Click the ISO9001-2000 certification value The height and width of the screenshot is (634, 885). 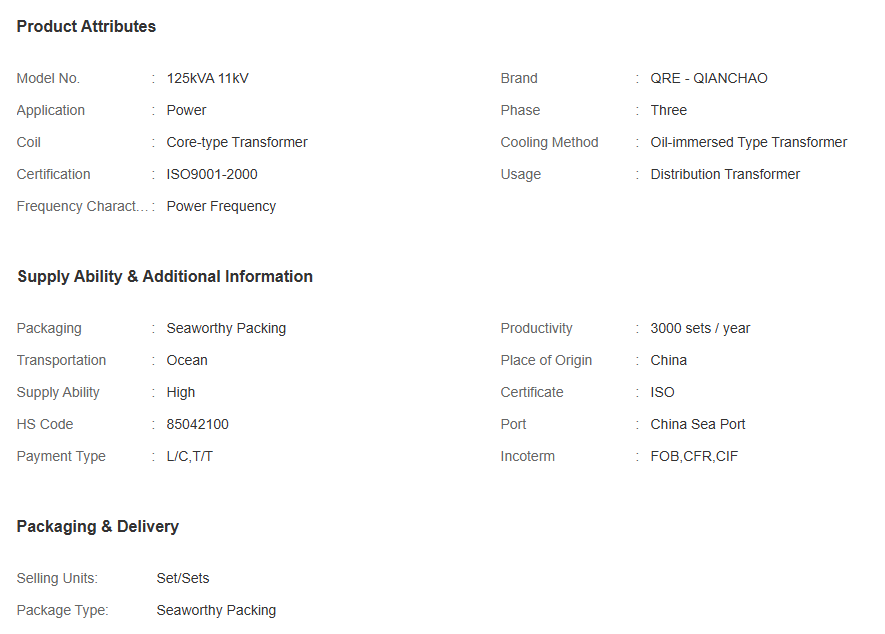(212, 174)
